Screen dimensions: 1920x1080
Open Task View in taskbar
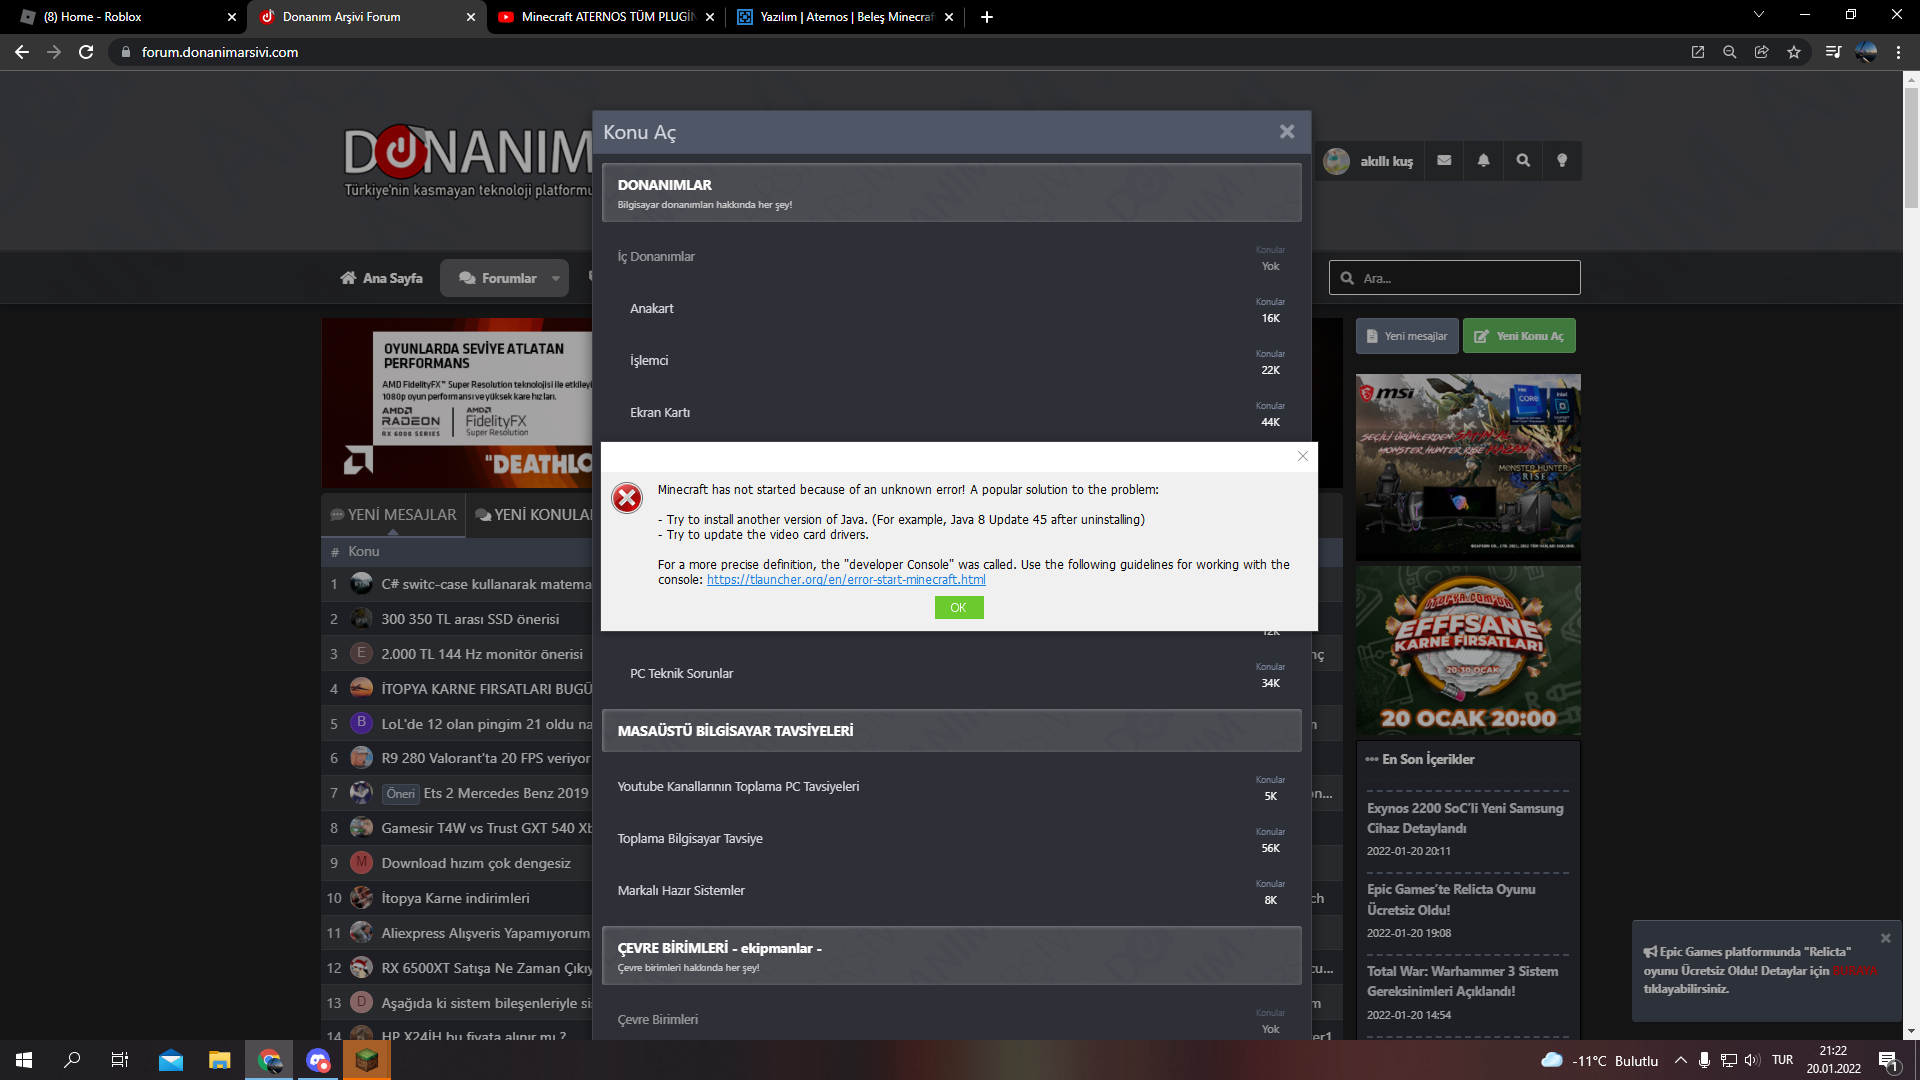click(x=120, y=1060)
